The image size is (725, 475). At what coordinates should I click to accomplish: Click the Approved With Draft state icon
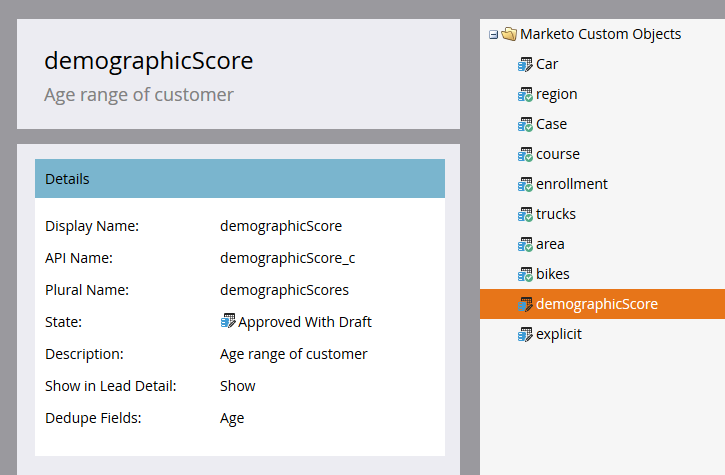[228, 322]
